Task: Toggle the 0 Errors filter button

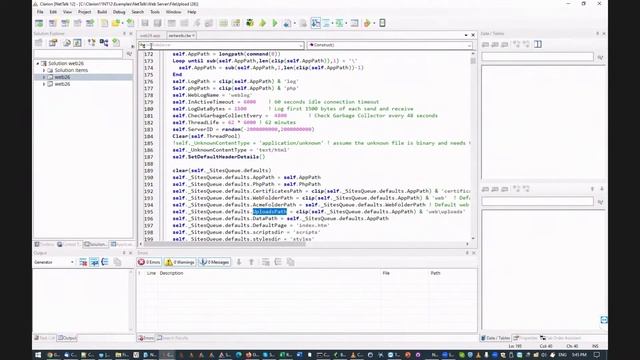Action: [149, 262]
